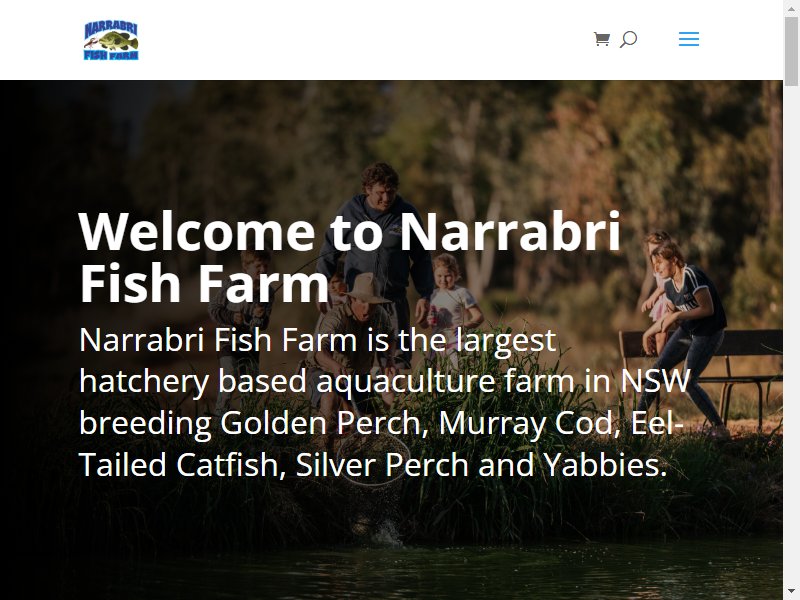Click the "Welcome to Narrabri Fish Farm" heading

point(350,257)
